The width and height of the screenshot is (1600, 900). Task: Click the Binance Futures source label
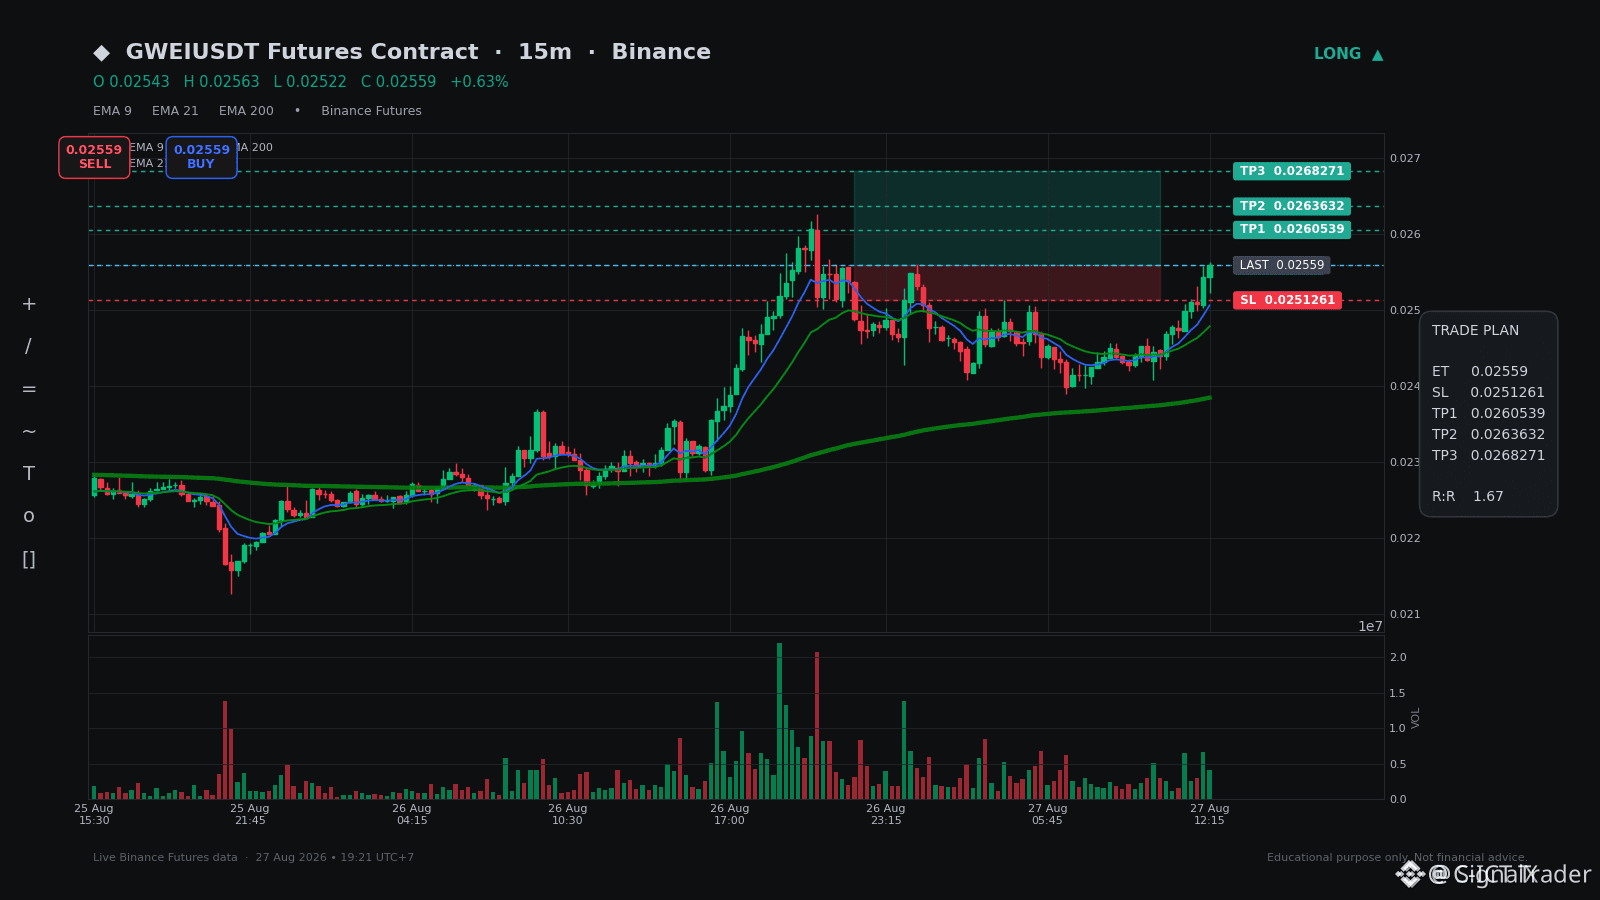371,111
